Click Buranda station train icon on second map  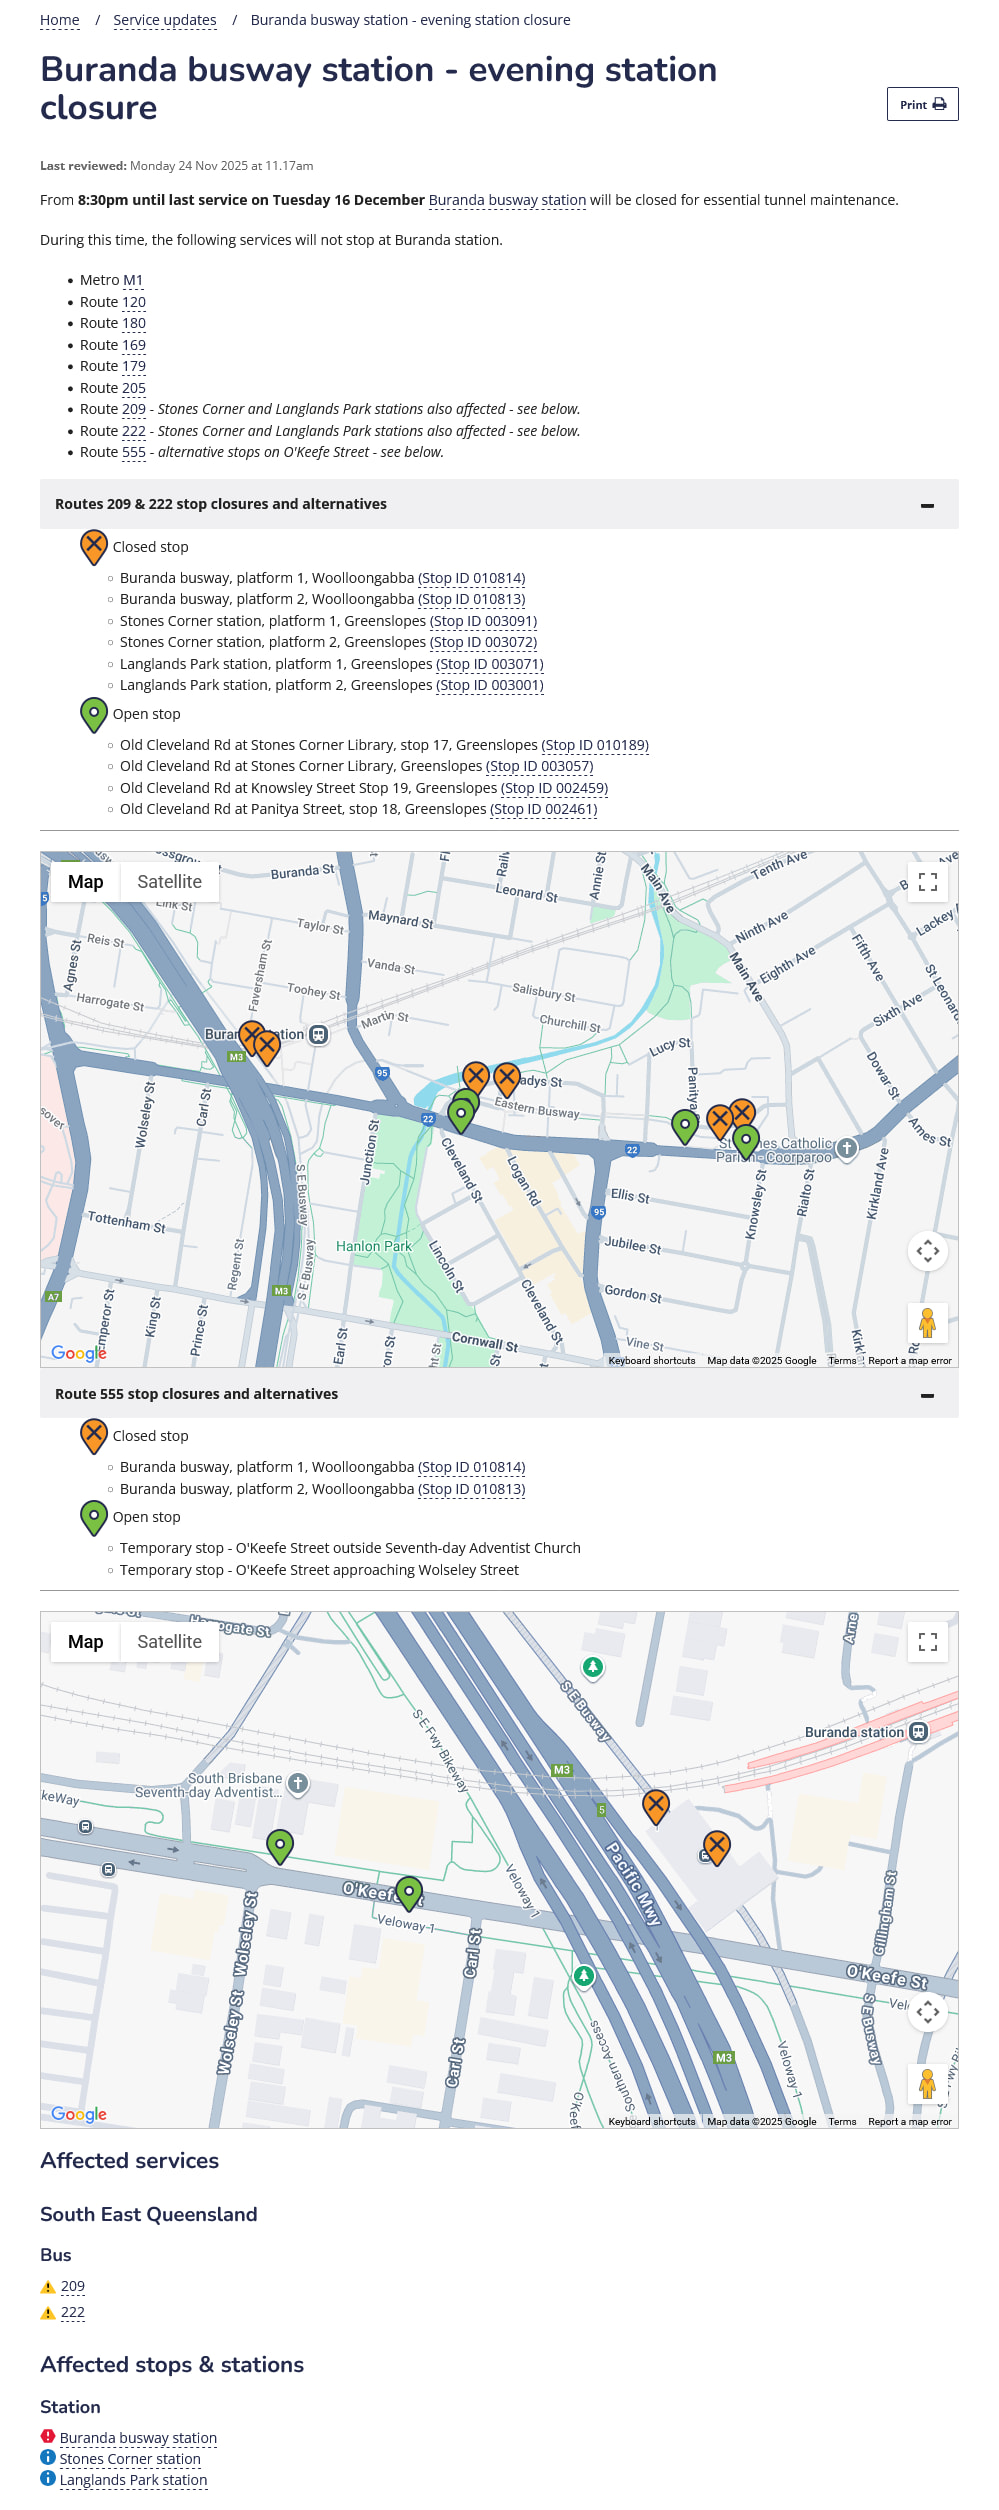[918, 1732]
